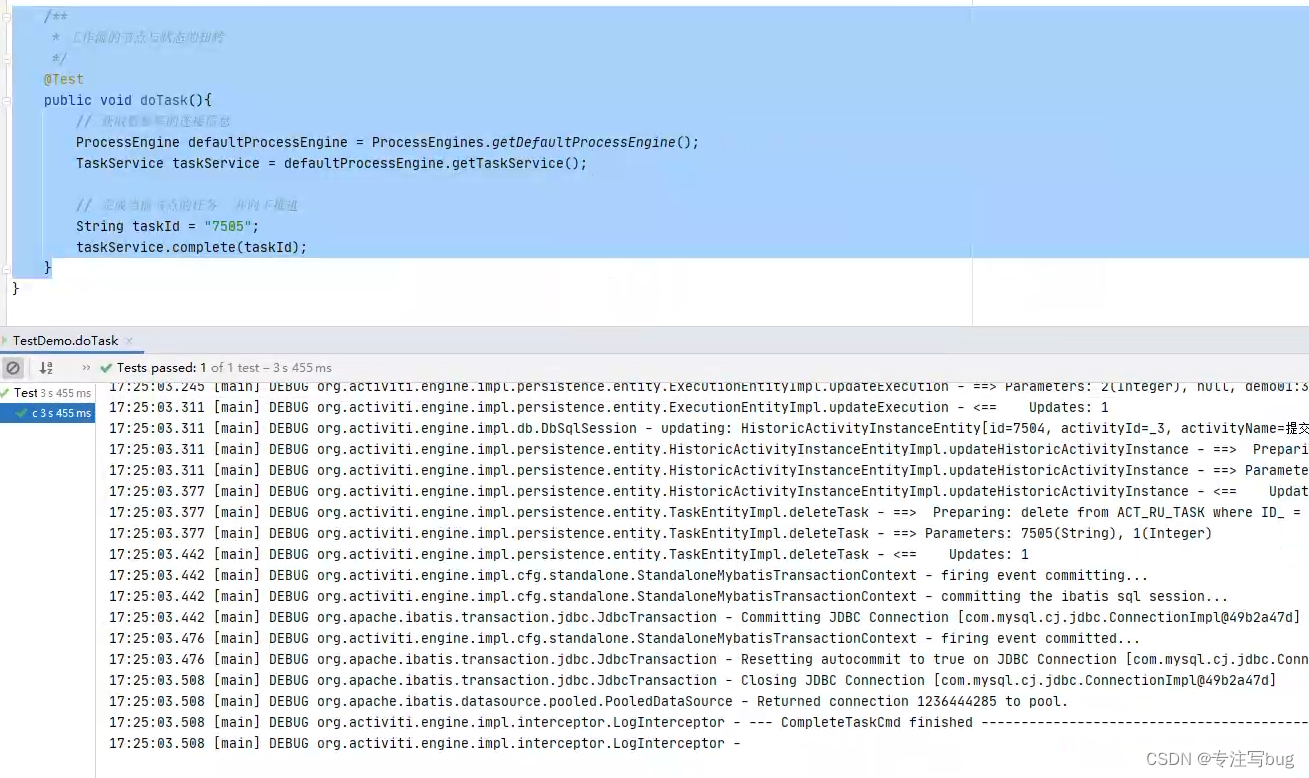Viewport: 1309px width, 778px height.
Task: Click taskService.complete(taskId) line
Action: 192,247
